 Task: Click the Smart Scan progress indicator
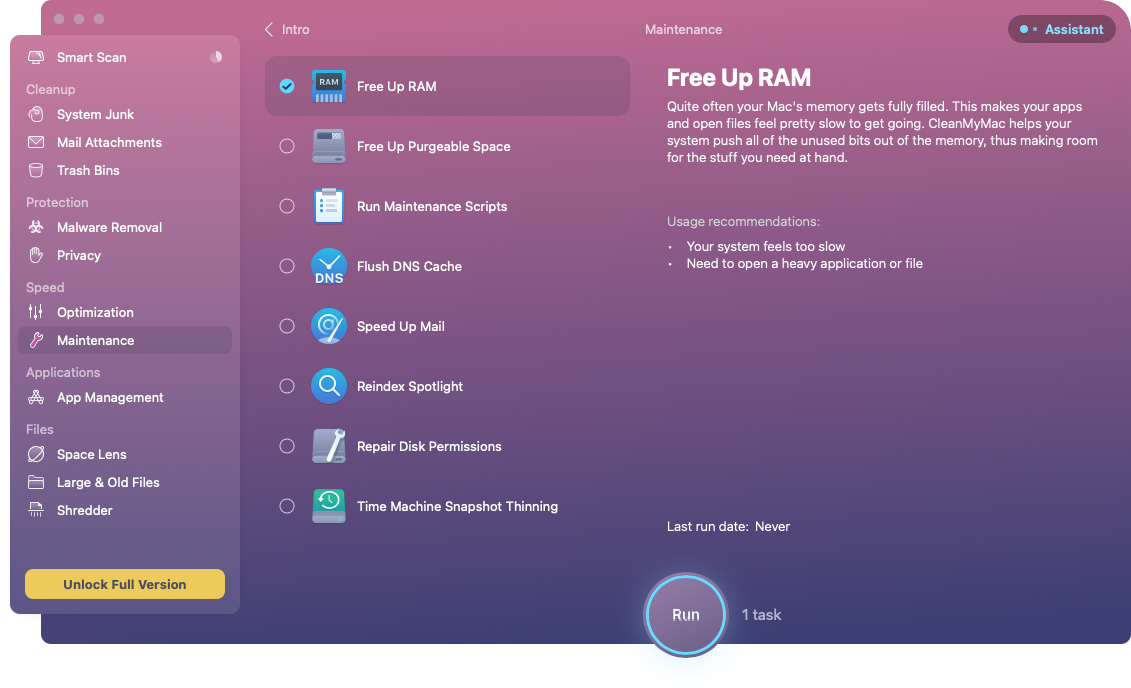[x=216, y=57]
